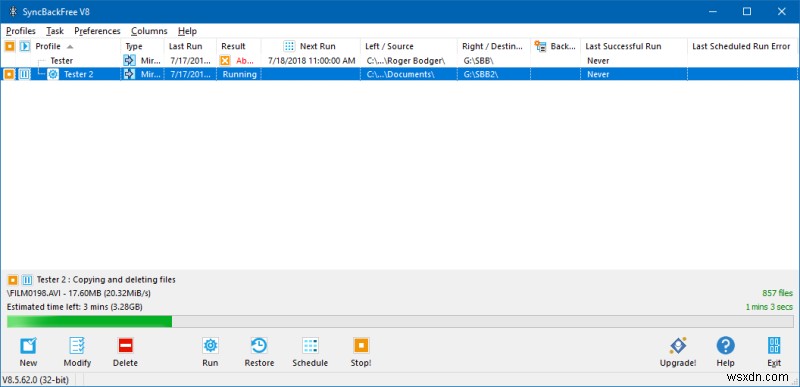
Task: Open Modify profile tool
Action: coord(77,352)
